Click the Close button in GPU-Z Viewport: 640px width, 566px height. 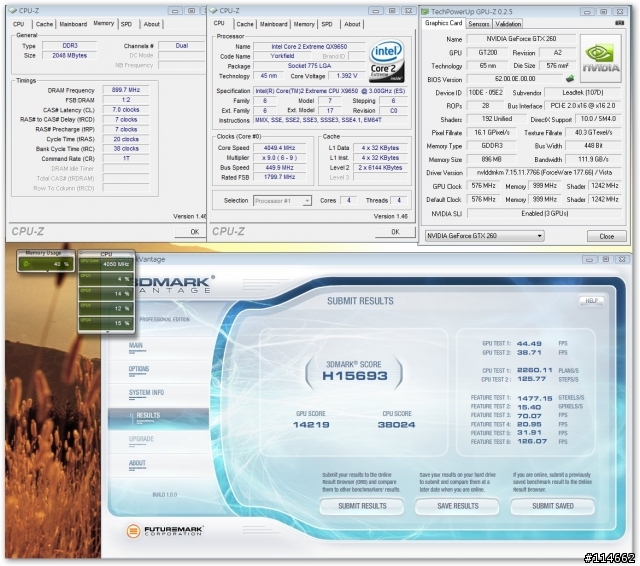[x=606, y=236]
